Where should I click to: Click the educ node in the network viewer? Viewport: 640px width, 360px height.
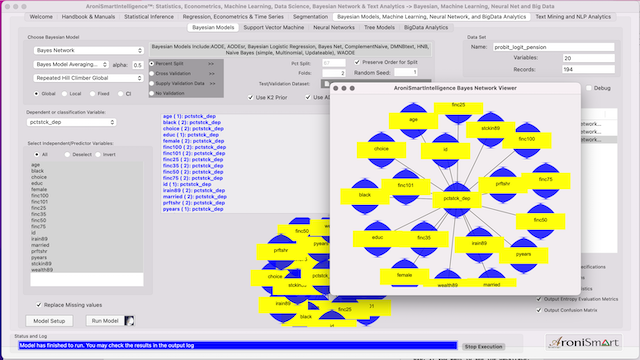377,238
